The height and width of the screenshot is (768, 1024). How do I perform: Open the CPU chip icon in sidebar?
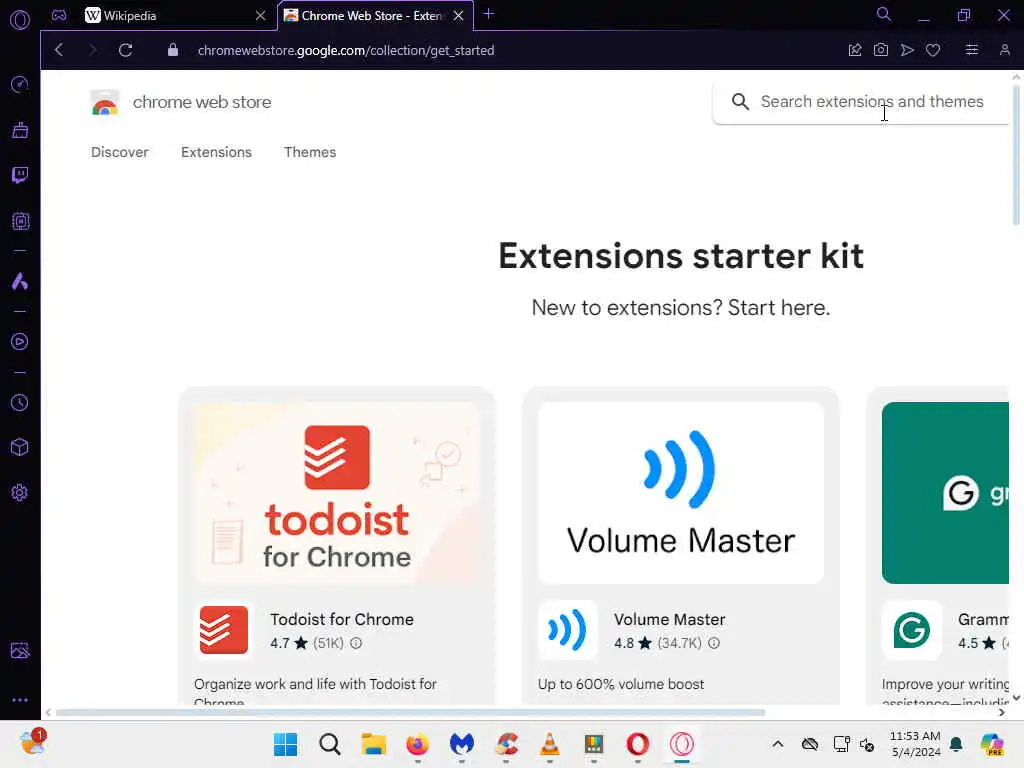pos(20,221)
